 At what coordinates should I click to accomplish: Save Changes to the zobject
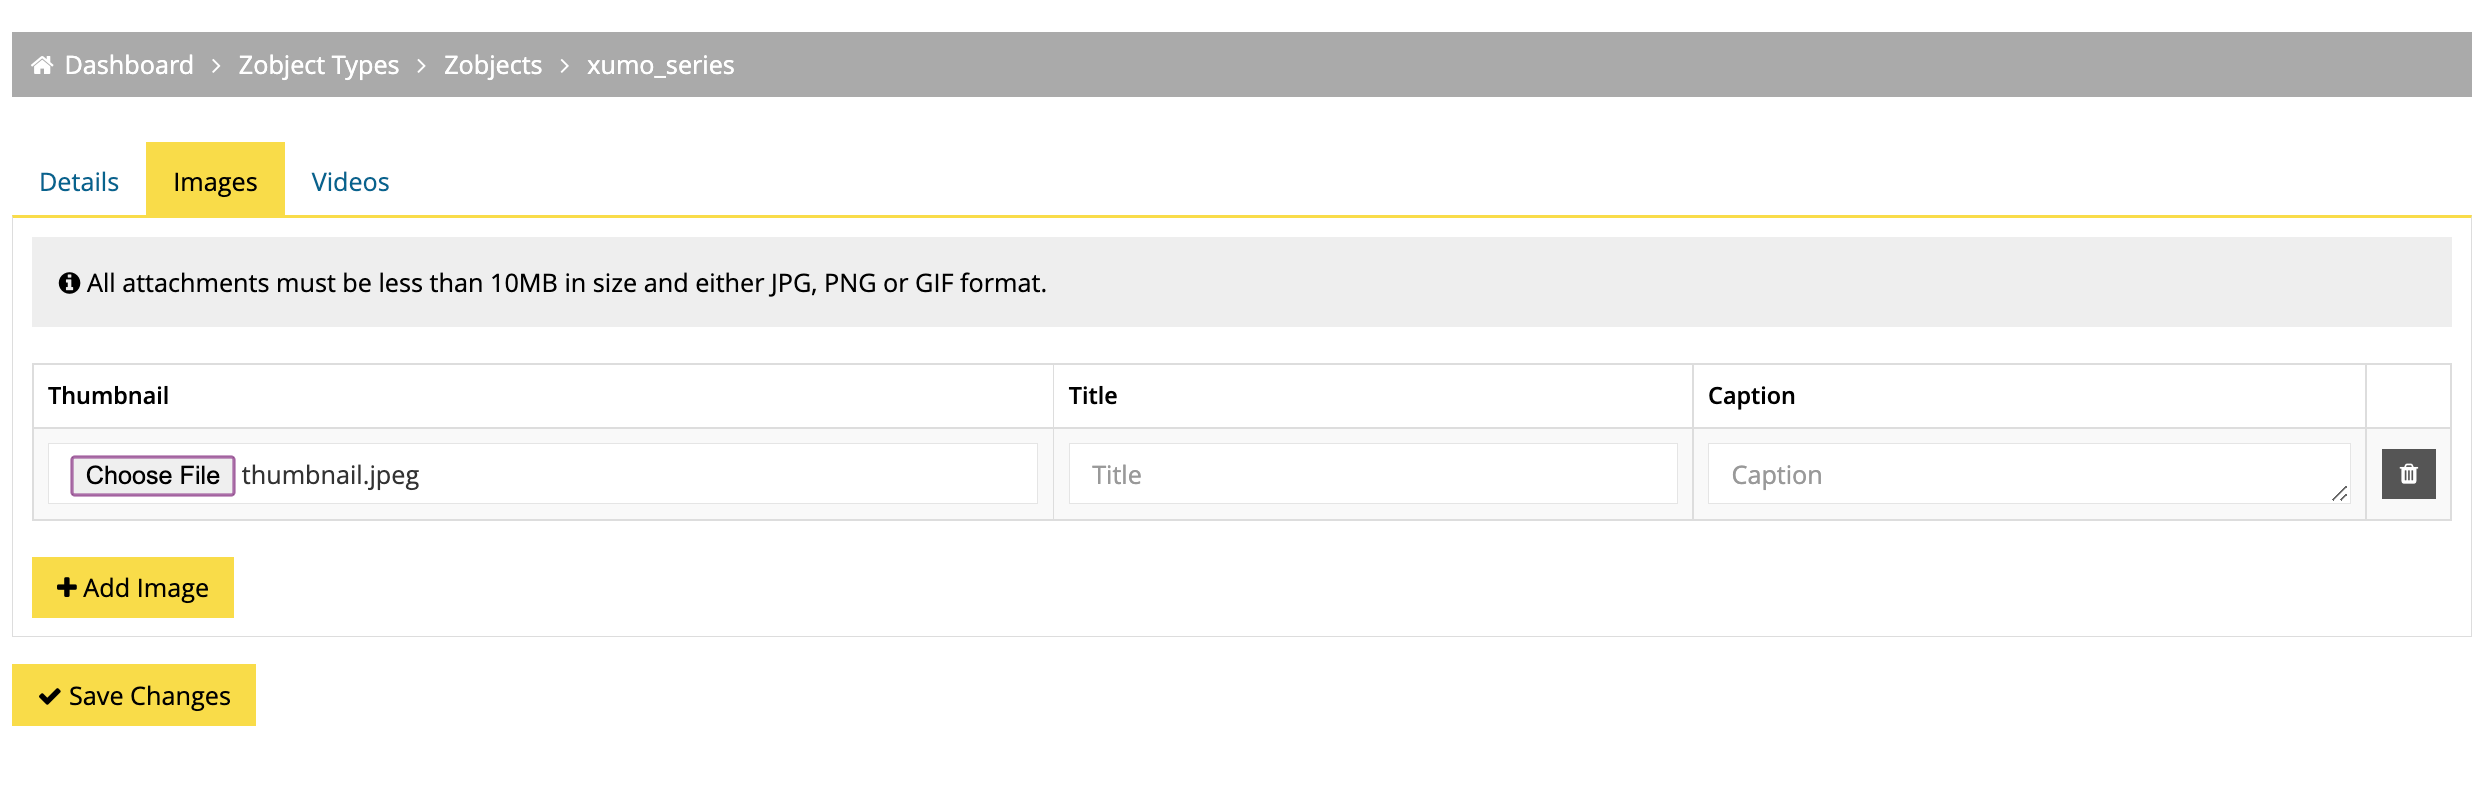[x=134, y=695]
